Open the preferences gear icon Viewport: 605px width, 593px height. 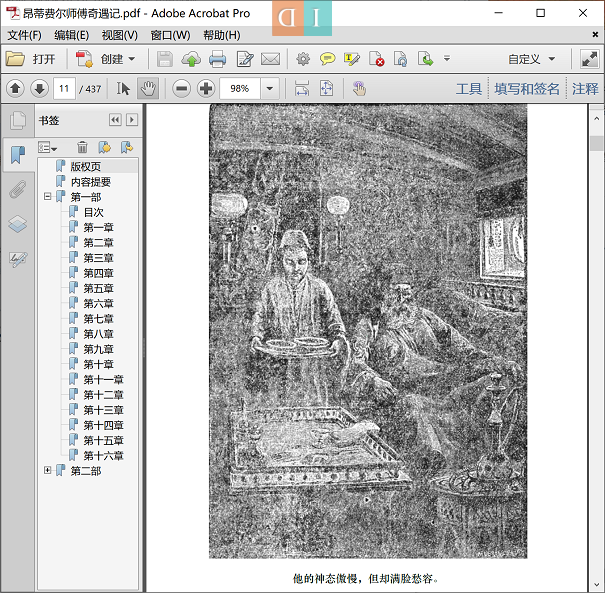[303, 59]
